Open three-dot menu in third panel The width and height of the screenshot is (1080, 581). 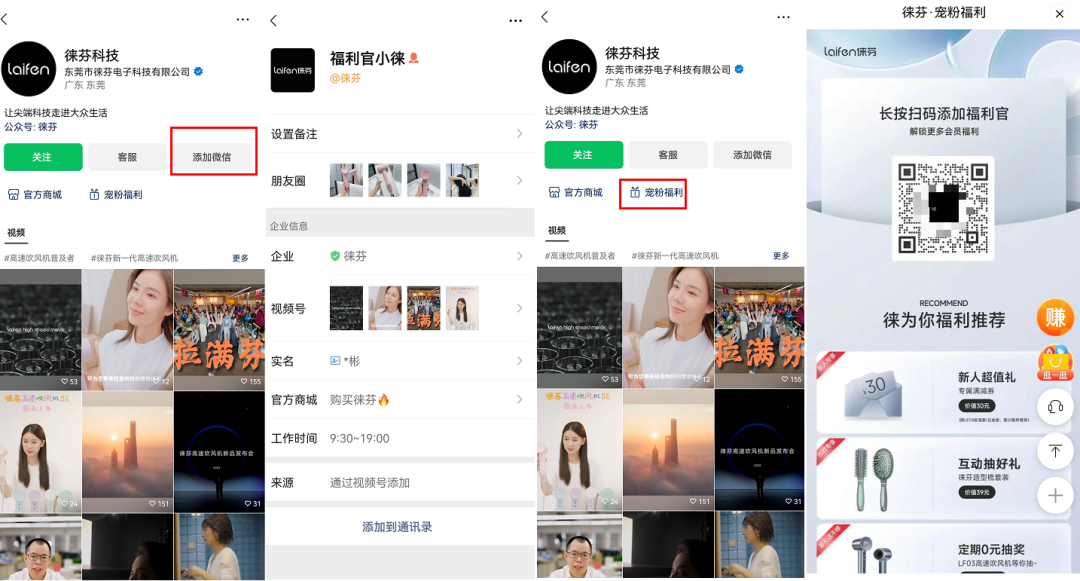coord(783,17)
